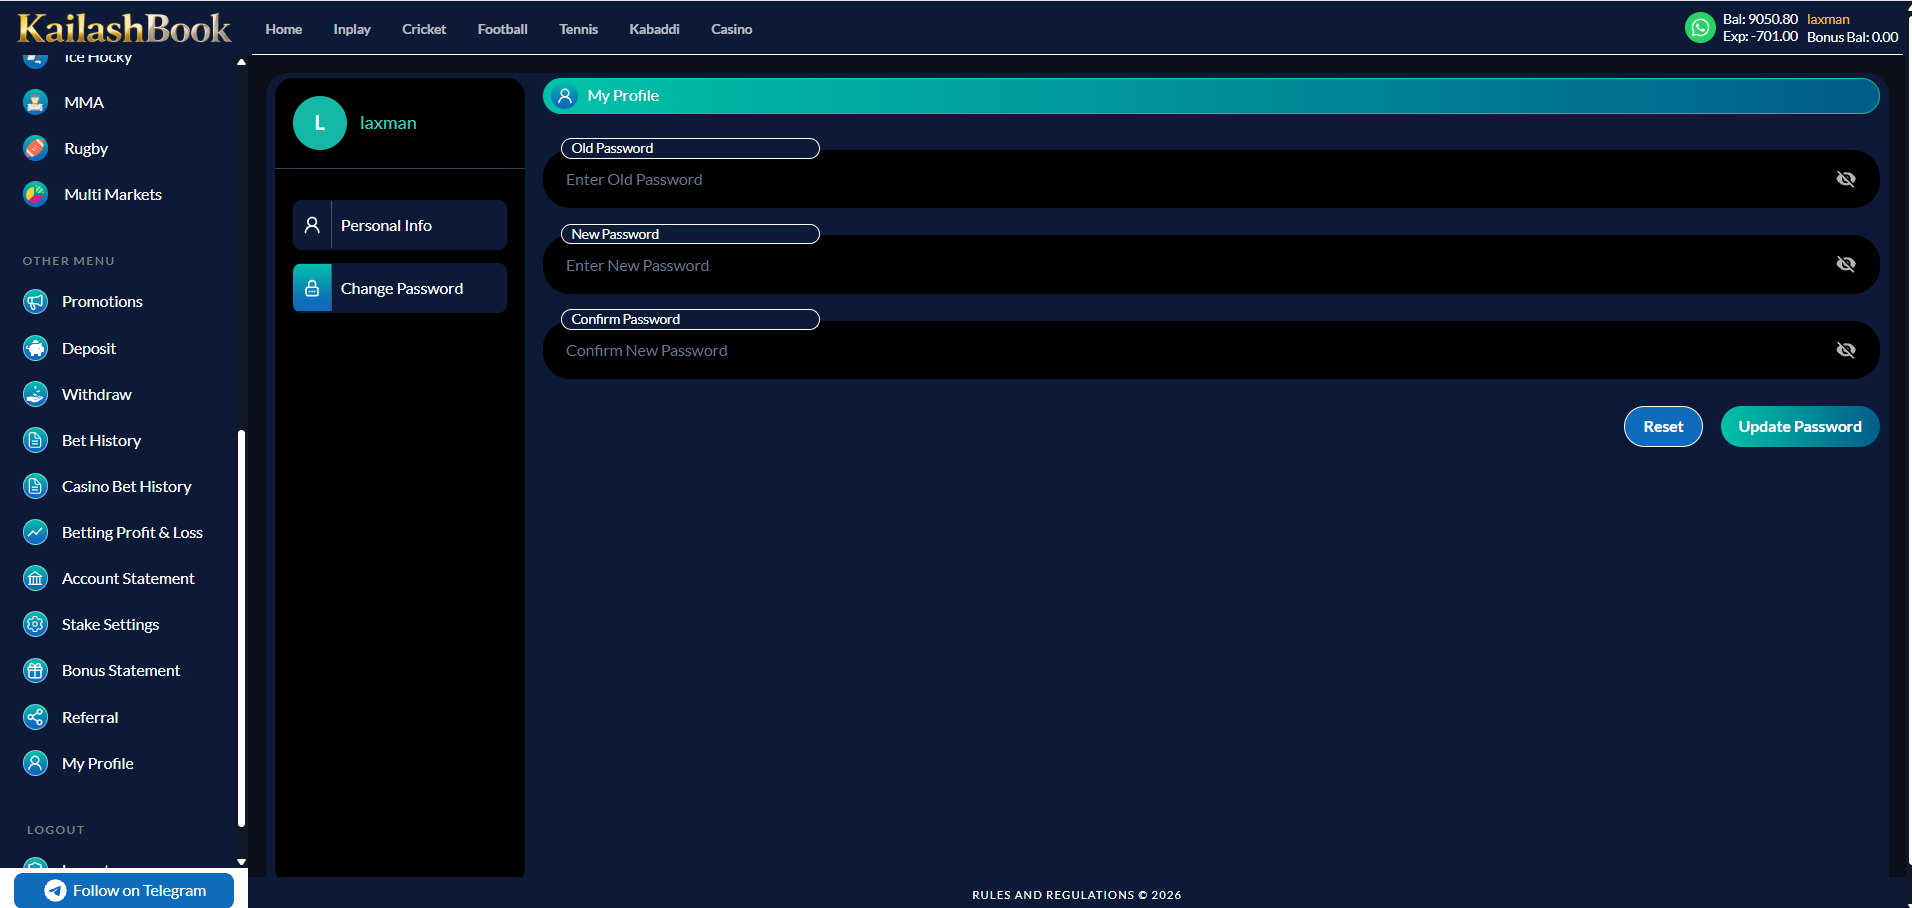
Task: Toggle visibility of New Password field
Action: [1846, 264]
